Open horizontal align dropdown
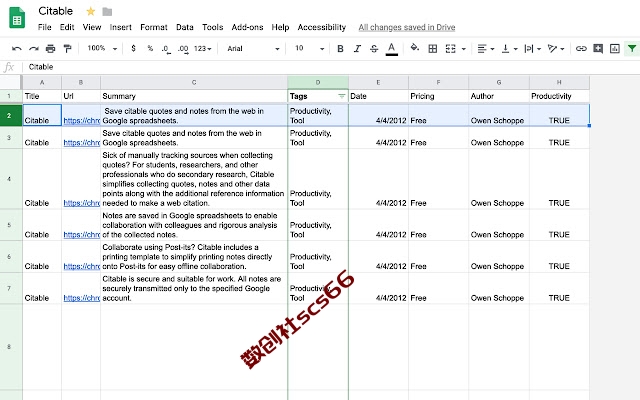 486,49
